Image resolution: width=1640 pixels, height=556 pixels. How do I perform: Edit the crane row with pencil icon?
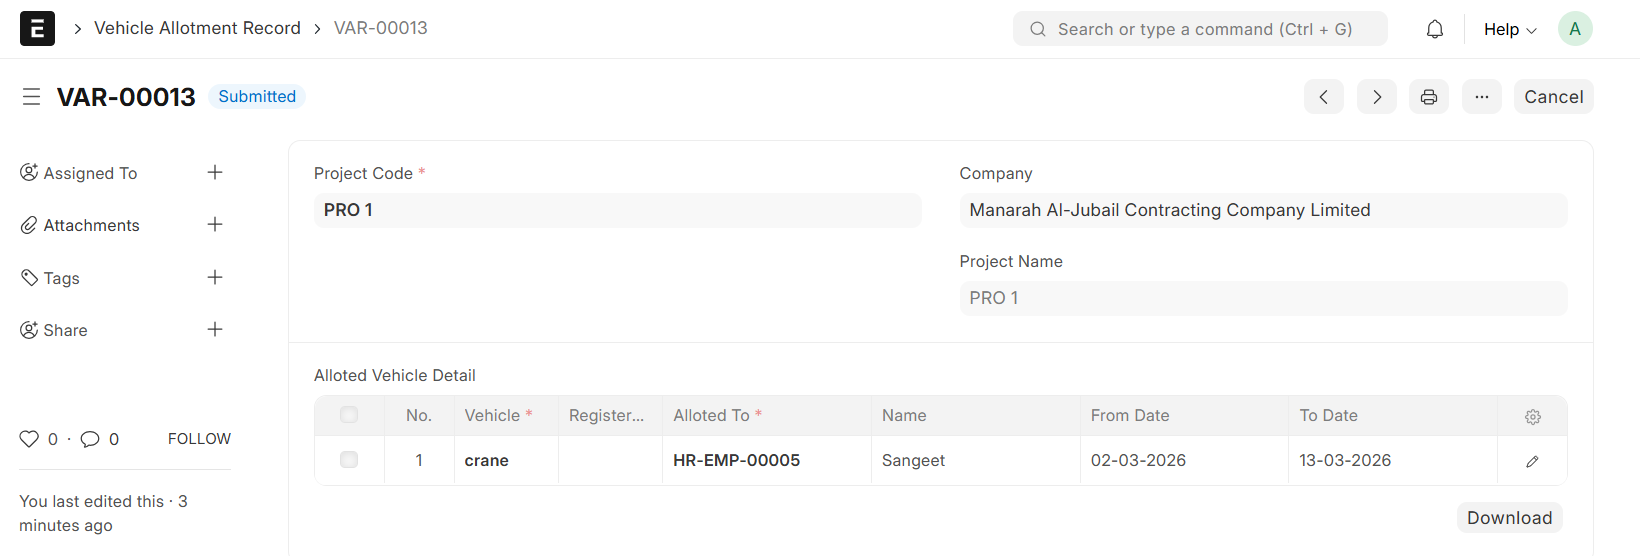pyautogui.click(x=1532, y=461)
